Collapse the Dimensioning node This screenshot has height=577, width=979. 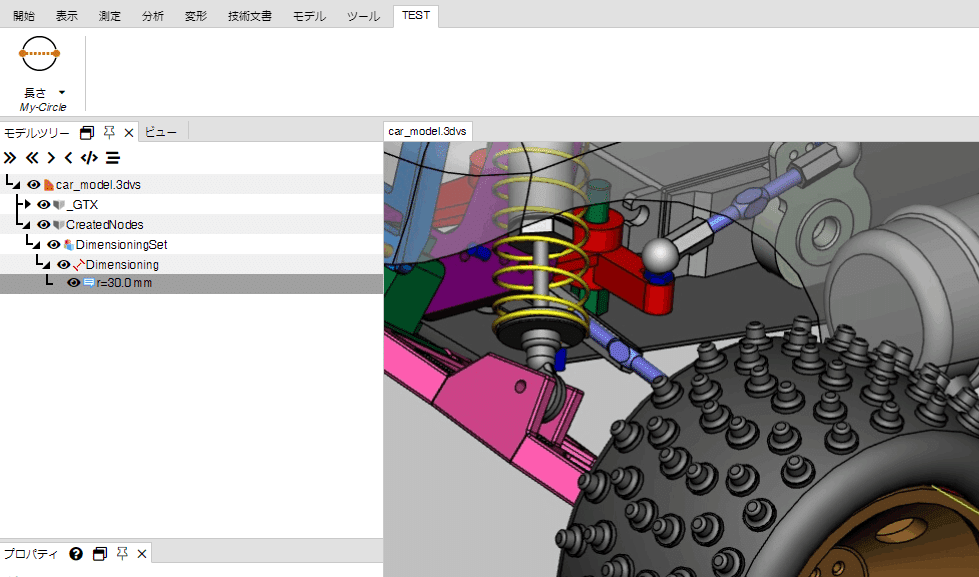tap(46, 265)
